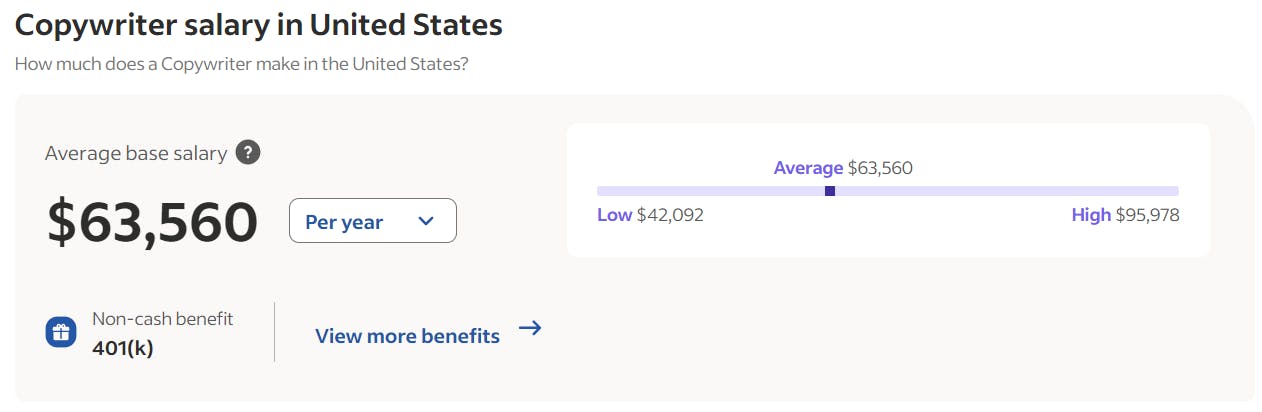Click the Non-cash benefit label
The image size is (1262, 412).
(163, 319)
